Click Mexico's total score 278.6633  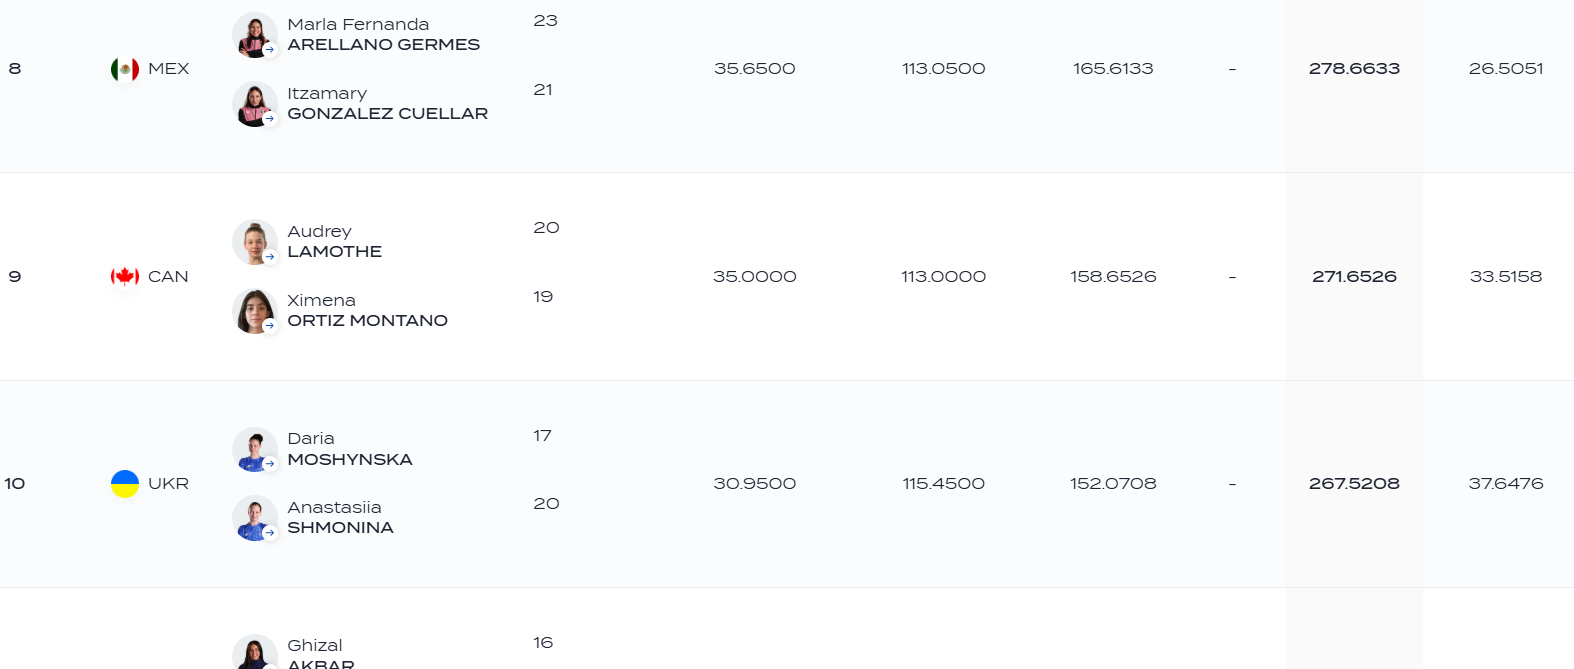[x=1354, y=69]
